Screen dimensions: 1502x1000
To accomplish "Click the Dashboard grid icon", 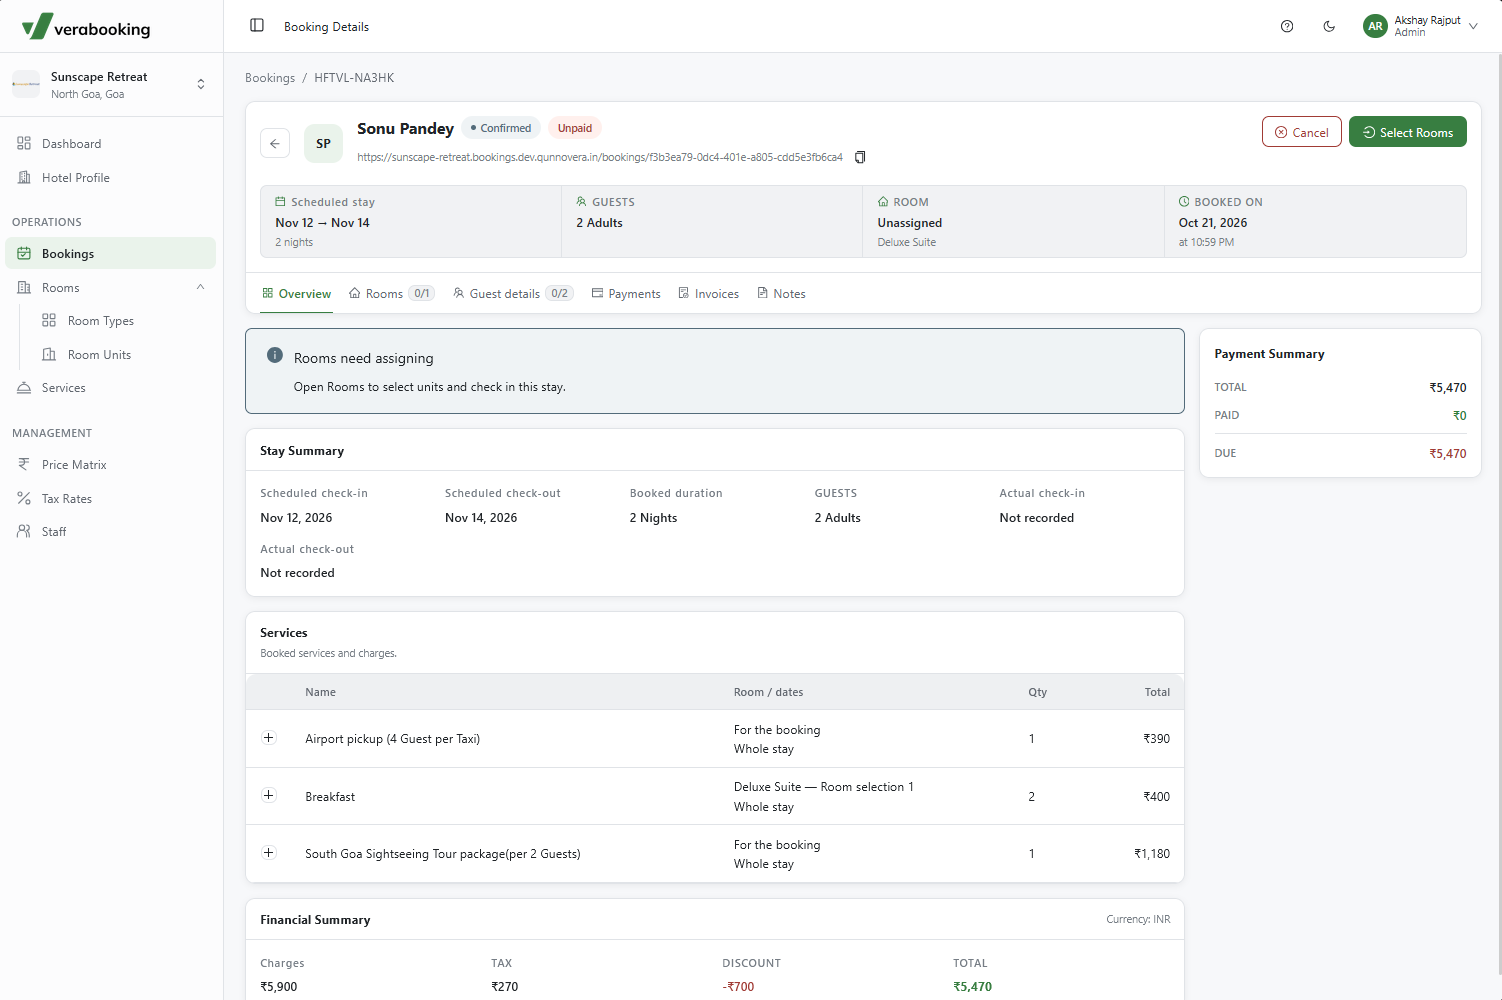I will click(24, 144).
